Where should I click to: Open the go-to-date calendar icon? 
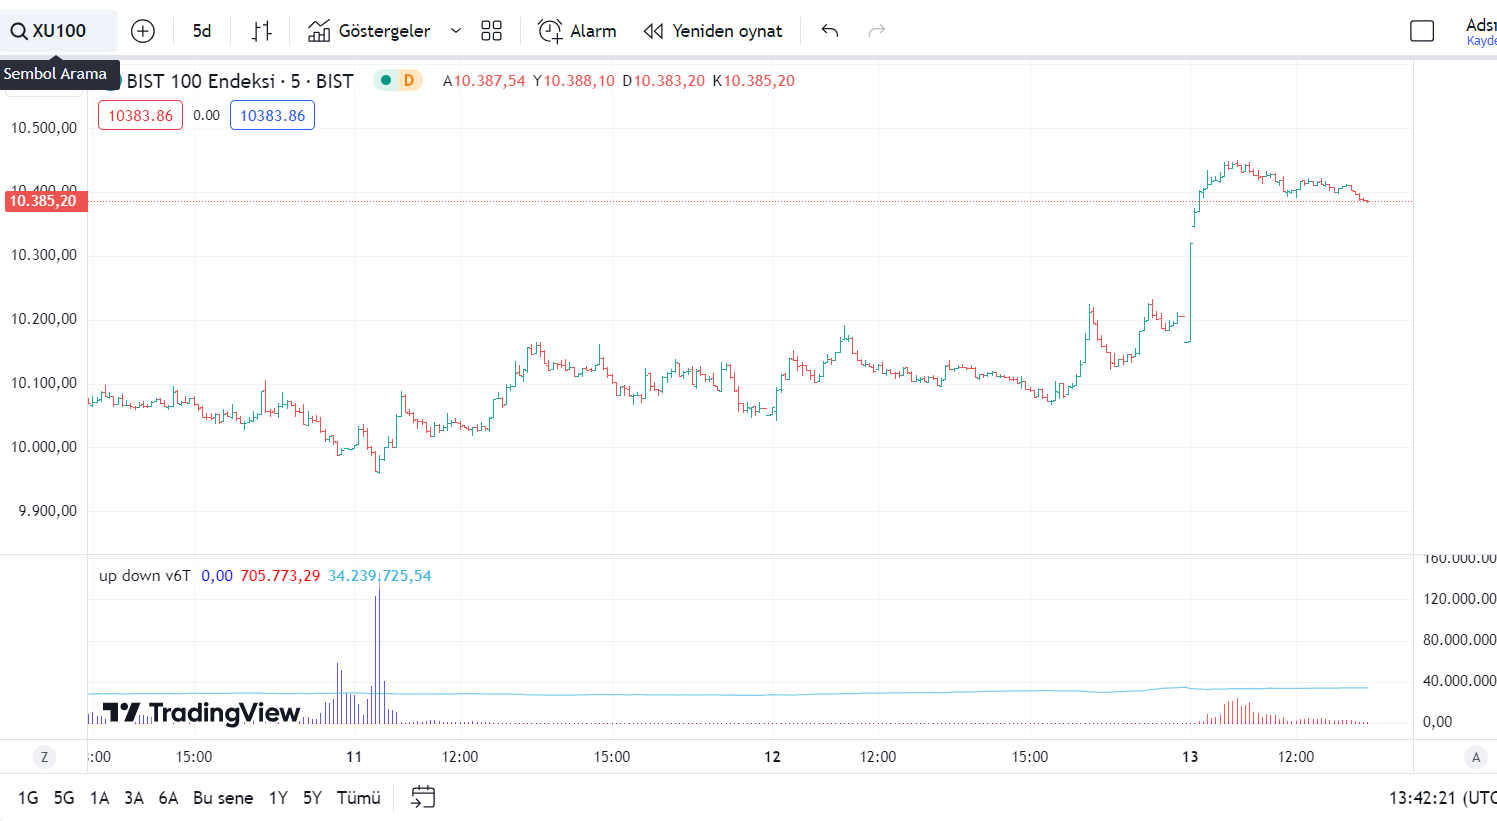point(423,797)
